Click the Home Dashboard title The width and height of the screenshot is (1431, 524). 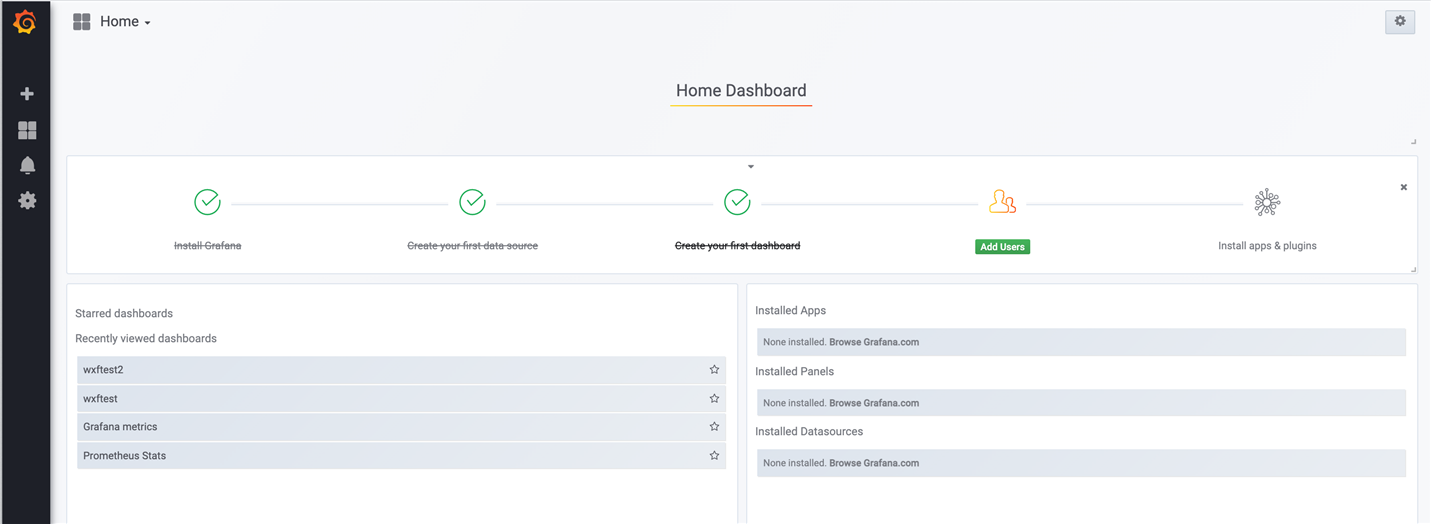pos(741,90)
